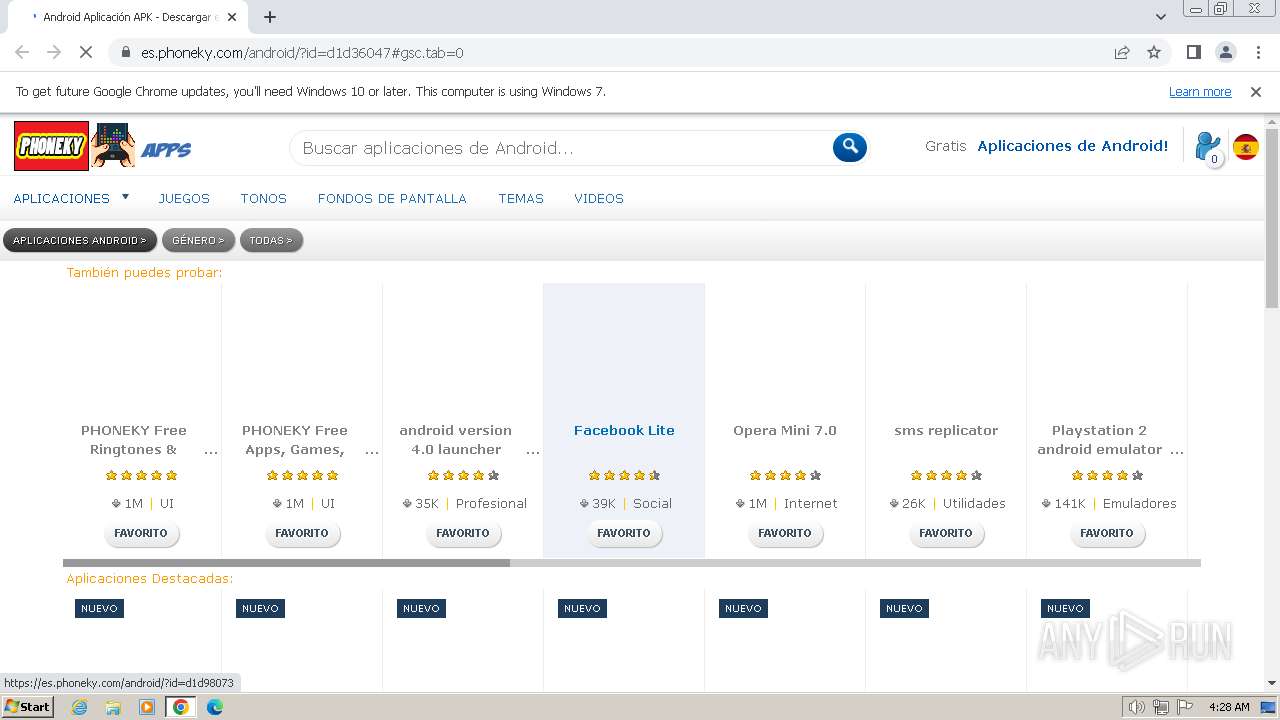
Task: Open the TEMAS section
Action: [x=521, y=198]
